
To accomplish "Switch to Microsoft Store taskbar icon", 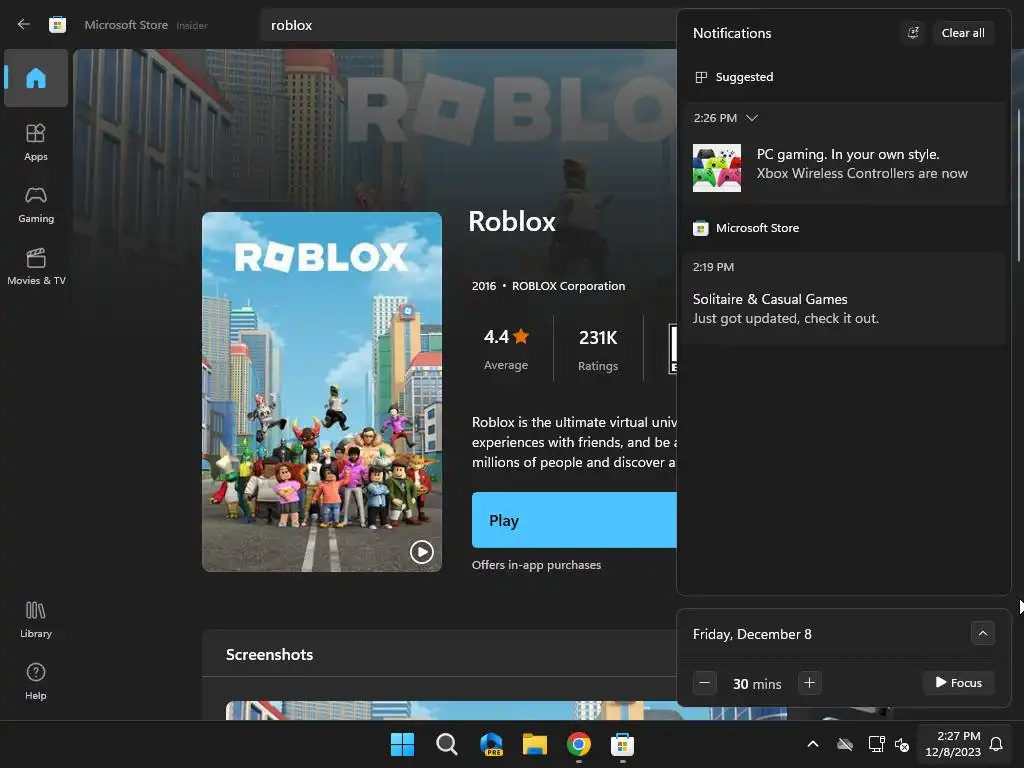I will (622, 744).
